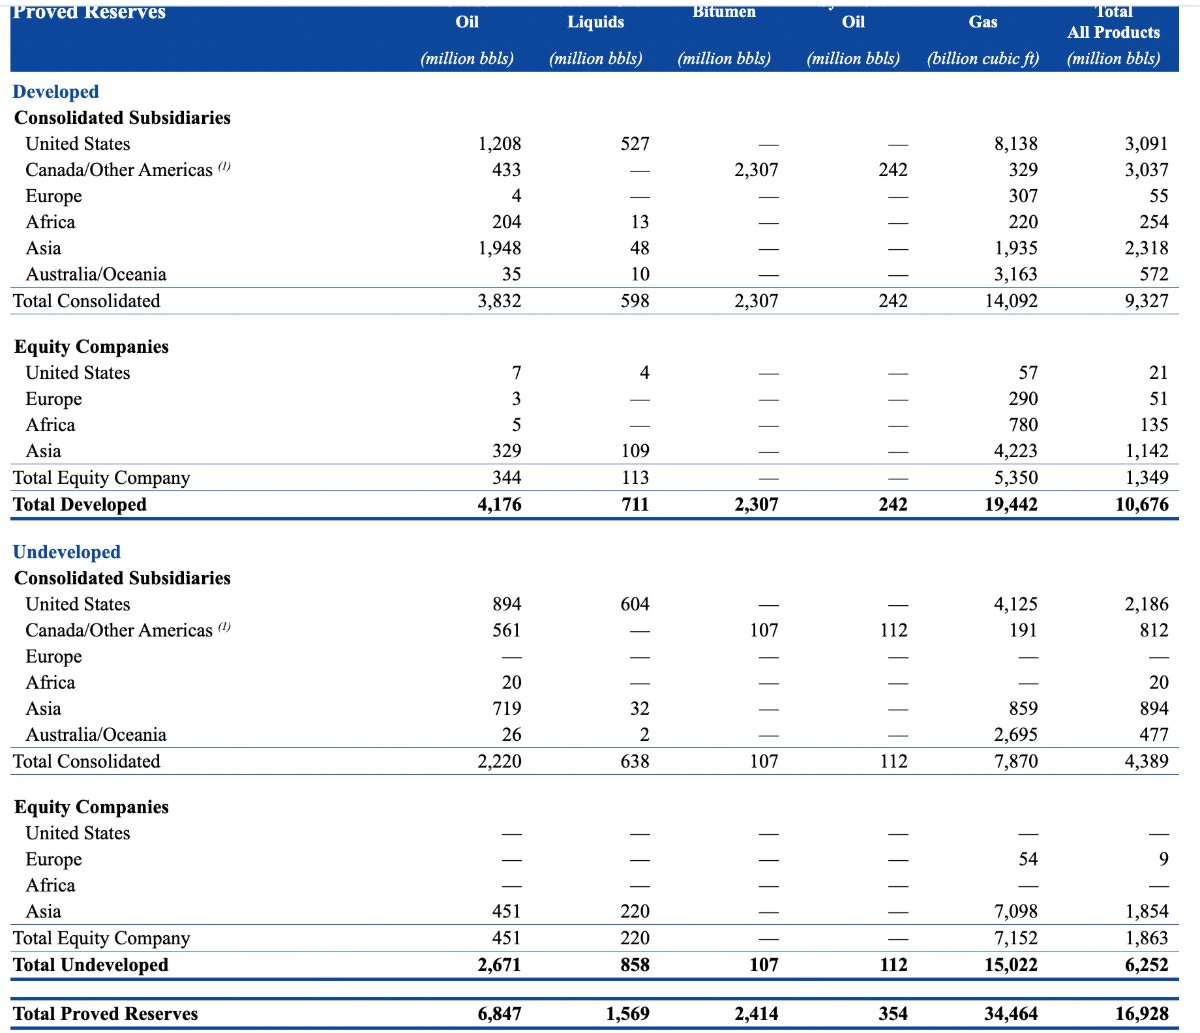Click the (billion cubic ft) unit label
This screenshot has height=1033, width=1200.
[983, 58]
